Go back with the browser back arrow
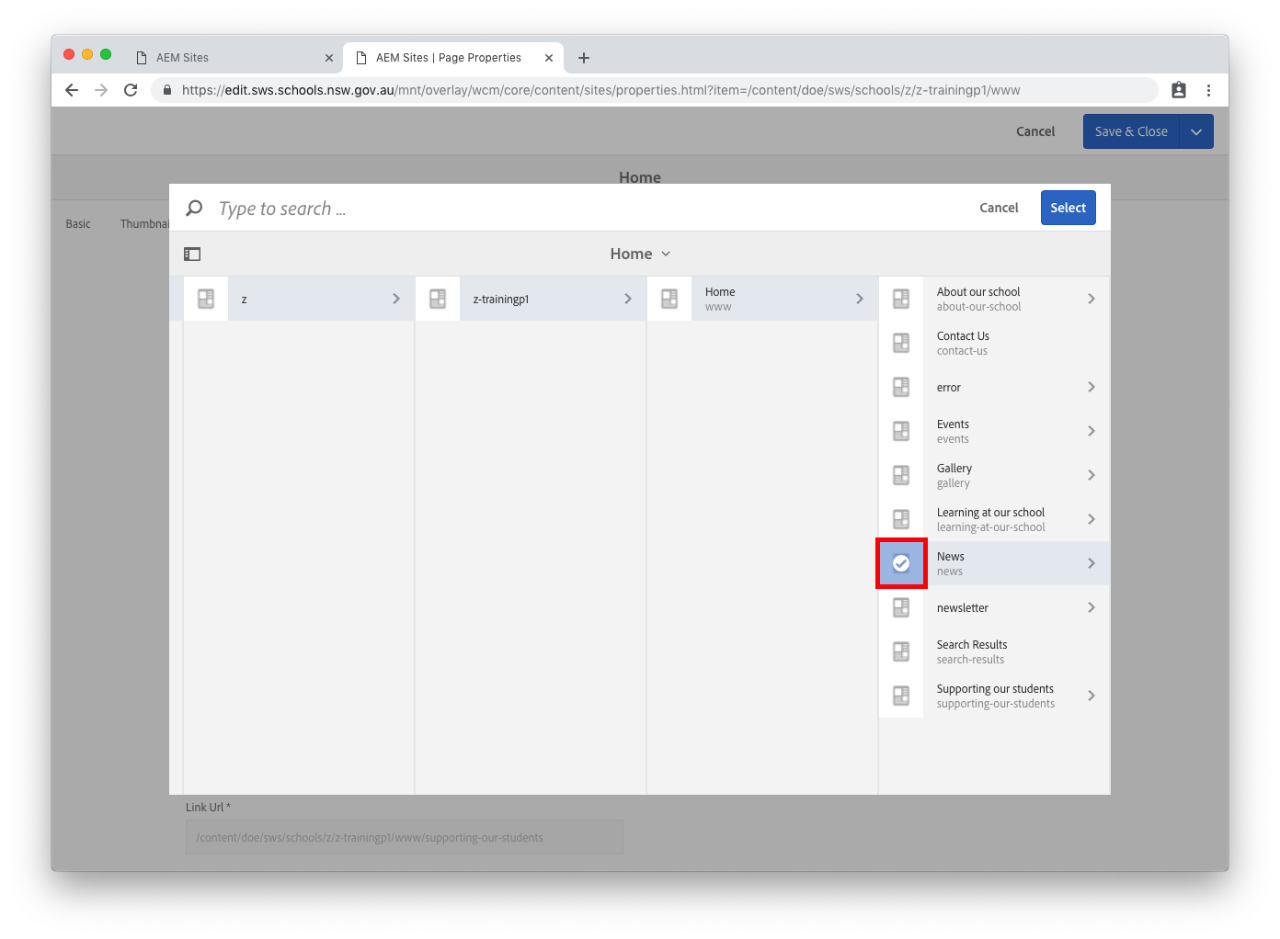This screenshot has height=939, width=1280. 71,90
